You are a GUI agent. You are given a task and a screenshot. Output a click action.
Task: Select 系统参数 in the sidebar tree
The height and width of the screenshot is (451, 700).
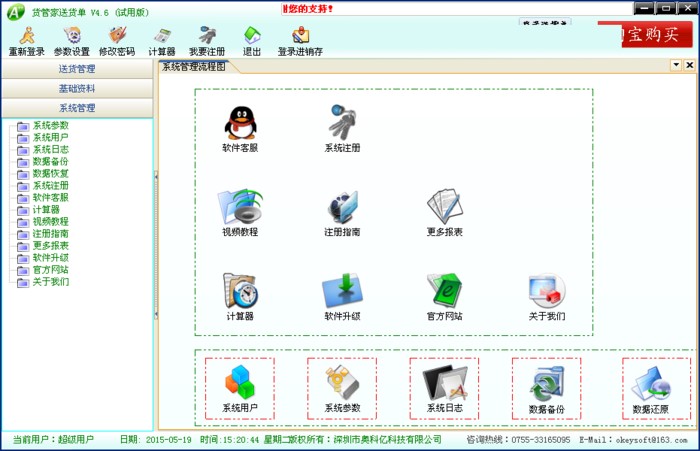(50, 125)
